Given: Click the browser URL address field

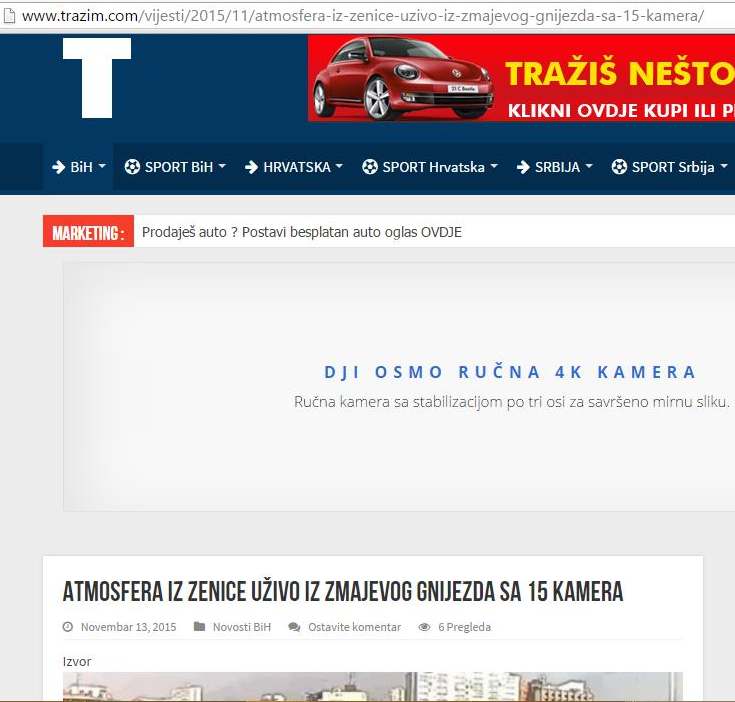Looking at the screenshot, I should [x=362, y=17].
